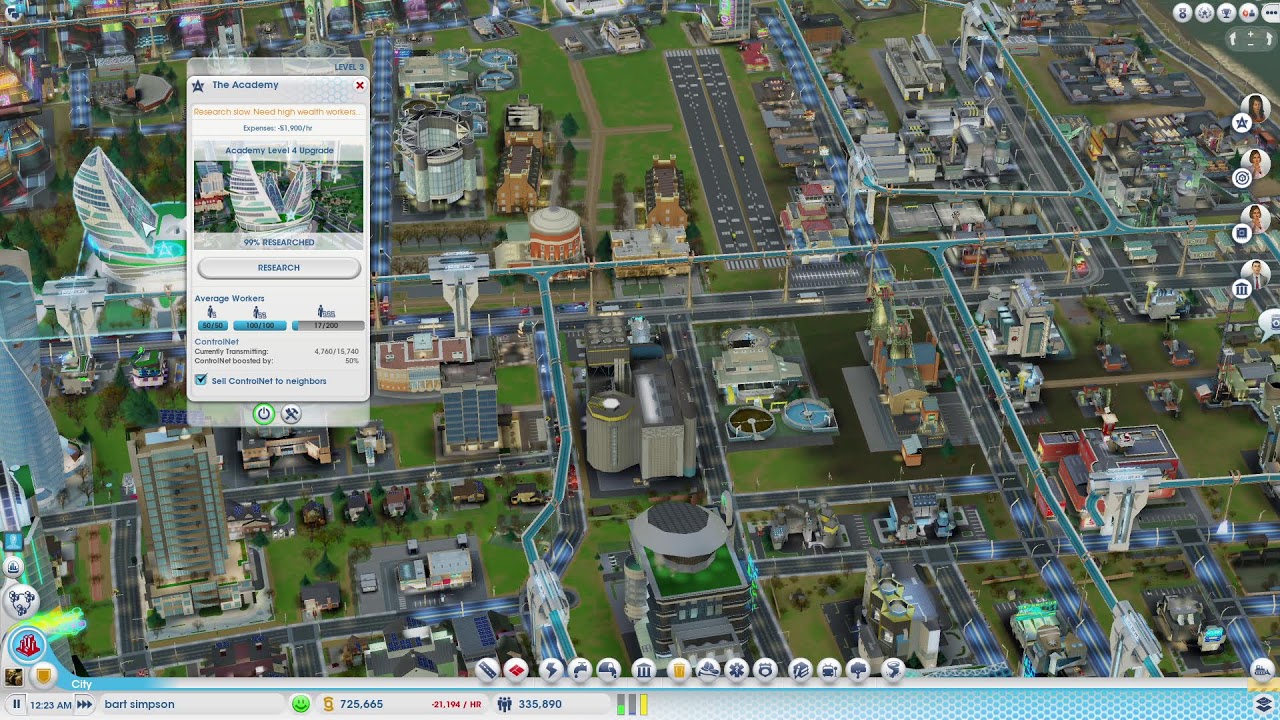Viewport: 1280px width, 720px height.
Task: Click the medium wealth 100/100 workers bar
Action: tap(260, 326)
